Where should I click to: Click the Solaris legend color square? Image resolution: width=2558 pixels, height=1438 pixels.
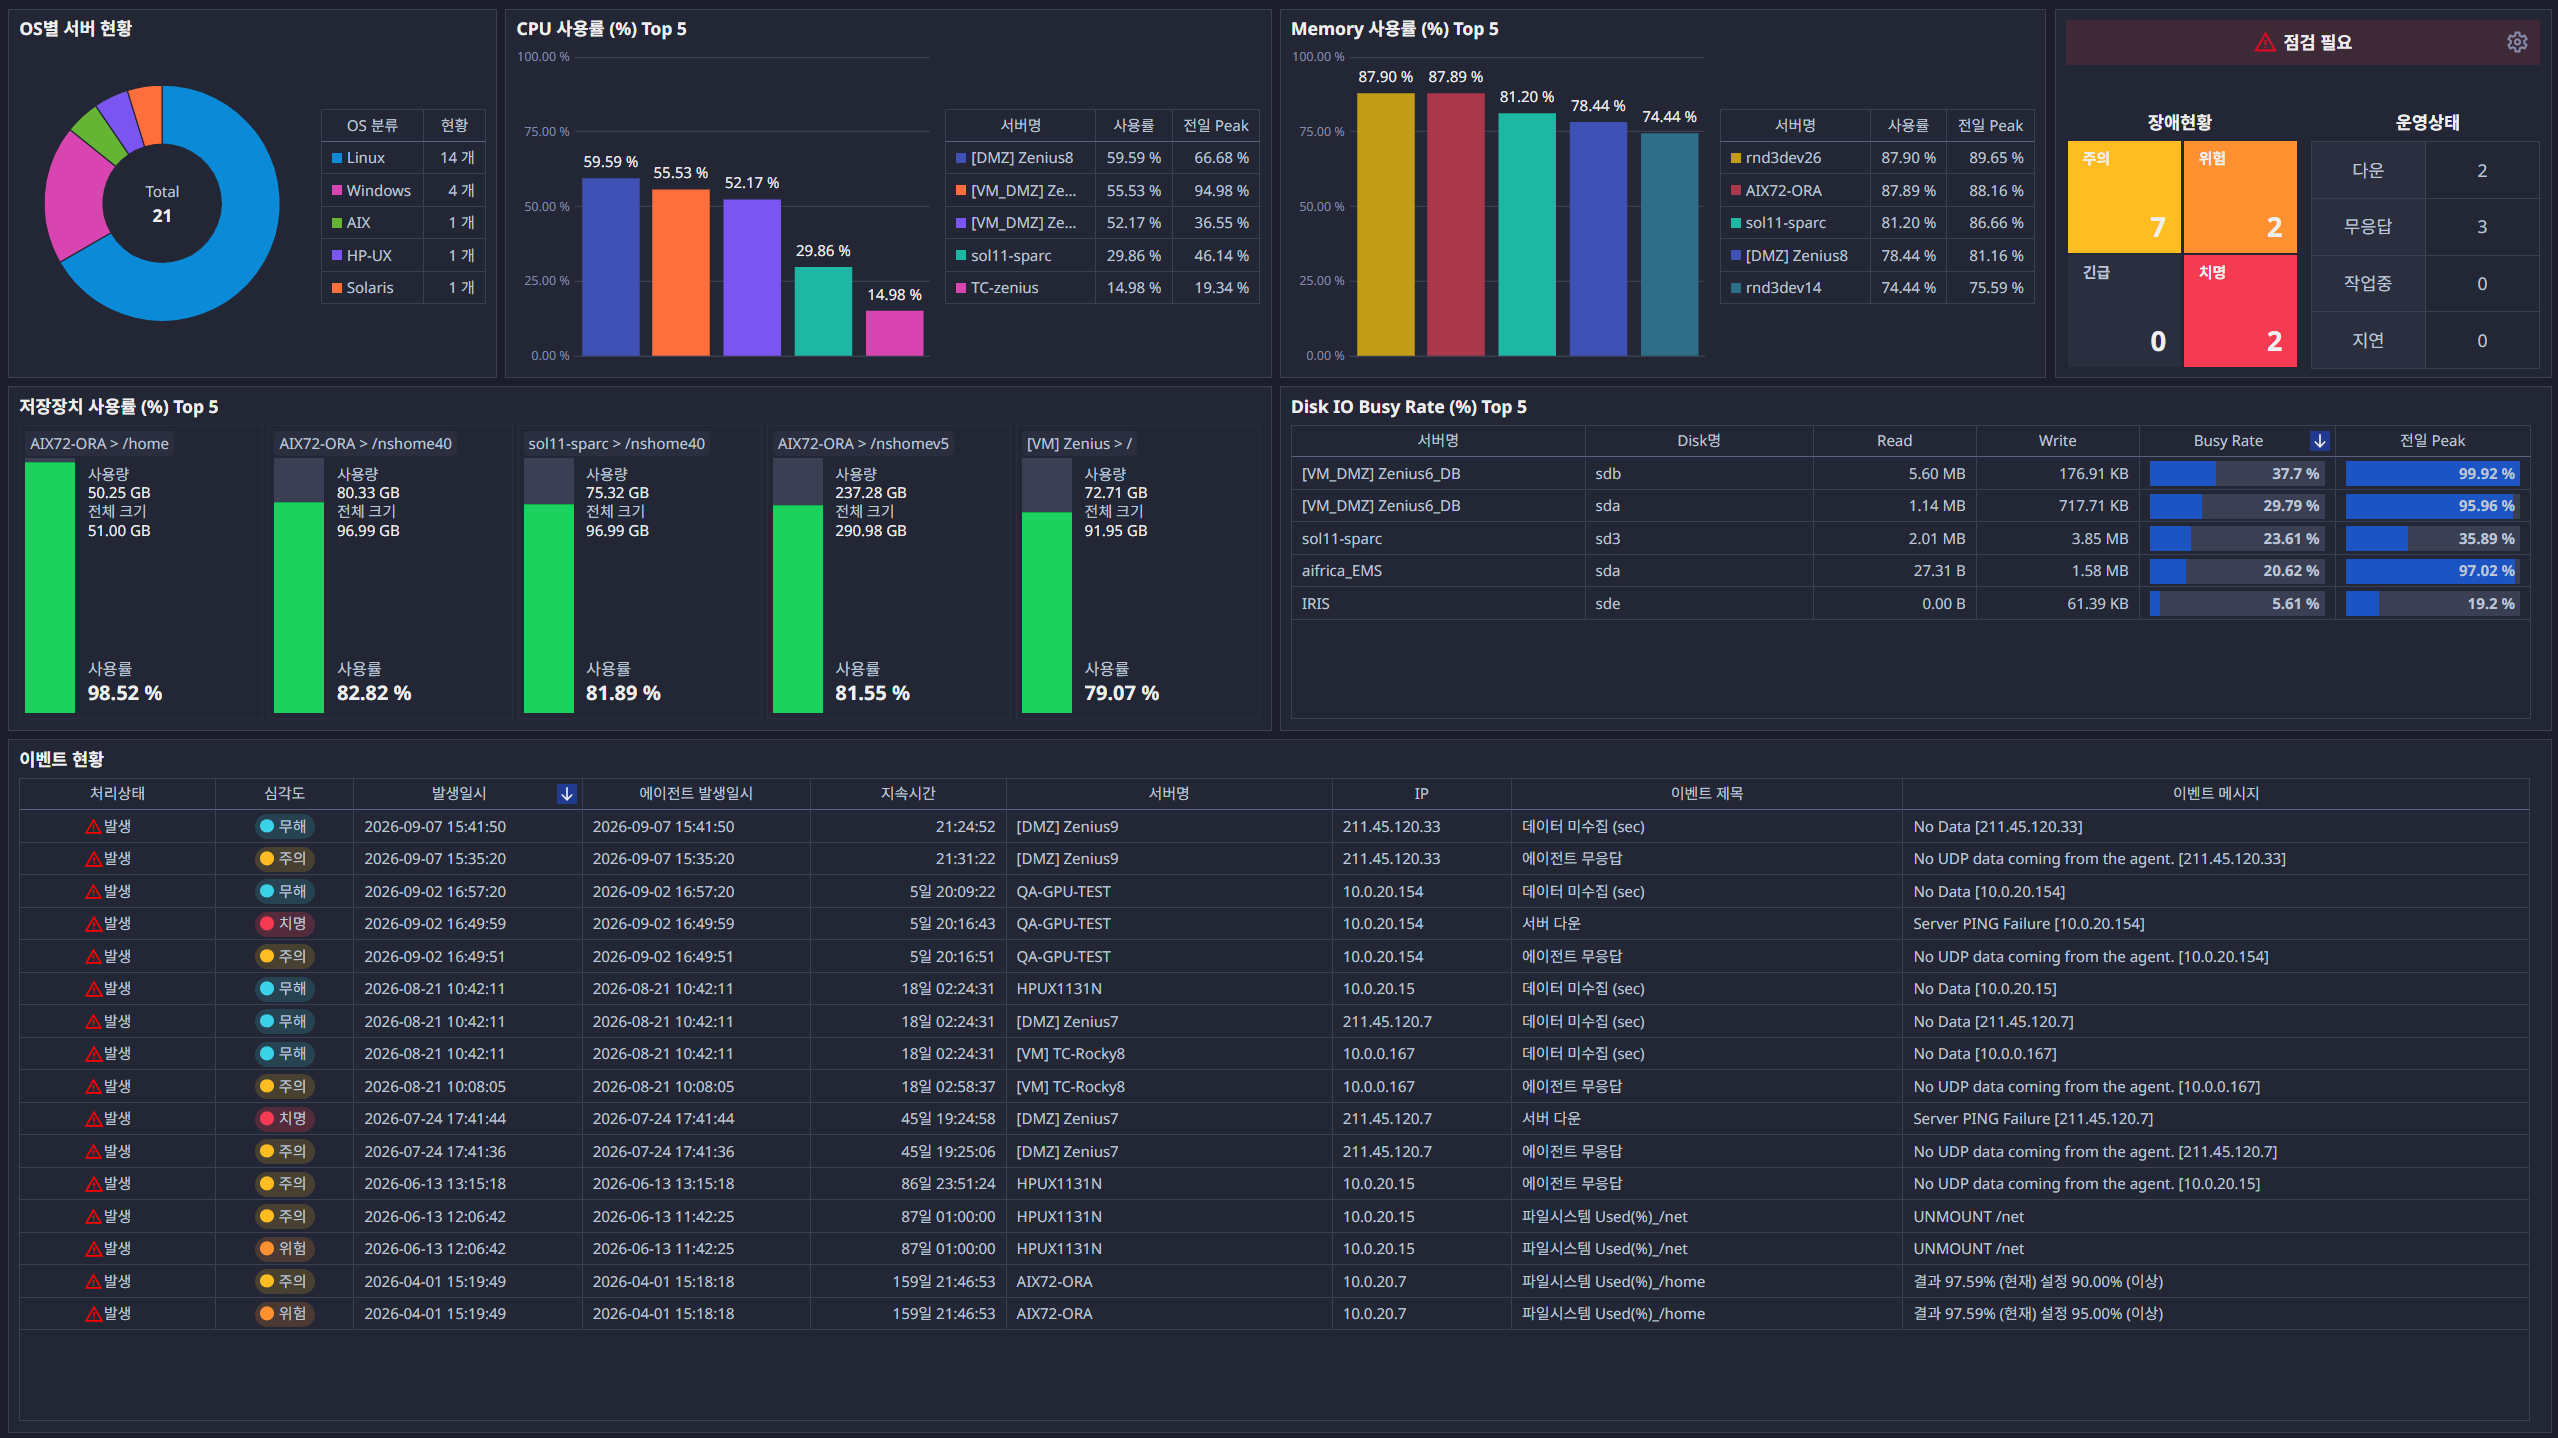click(337, 288)
